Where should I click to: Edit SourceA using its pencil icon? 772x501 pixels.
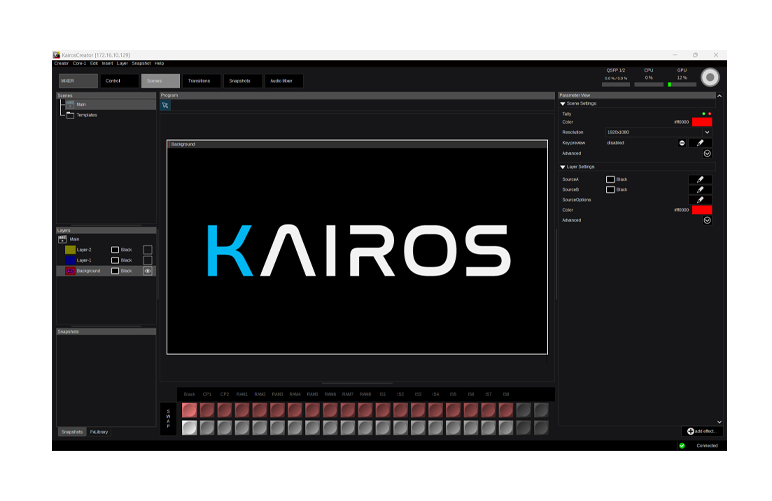(700, 179)
